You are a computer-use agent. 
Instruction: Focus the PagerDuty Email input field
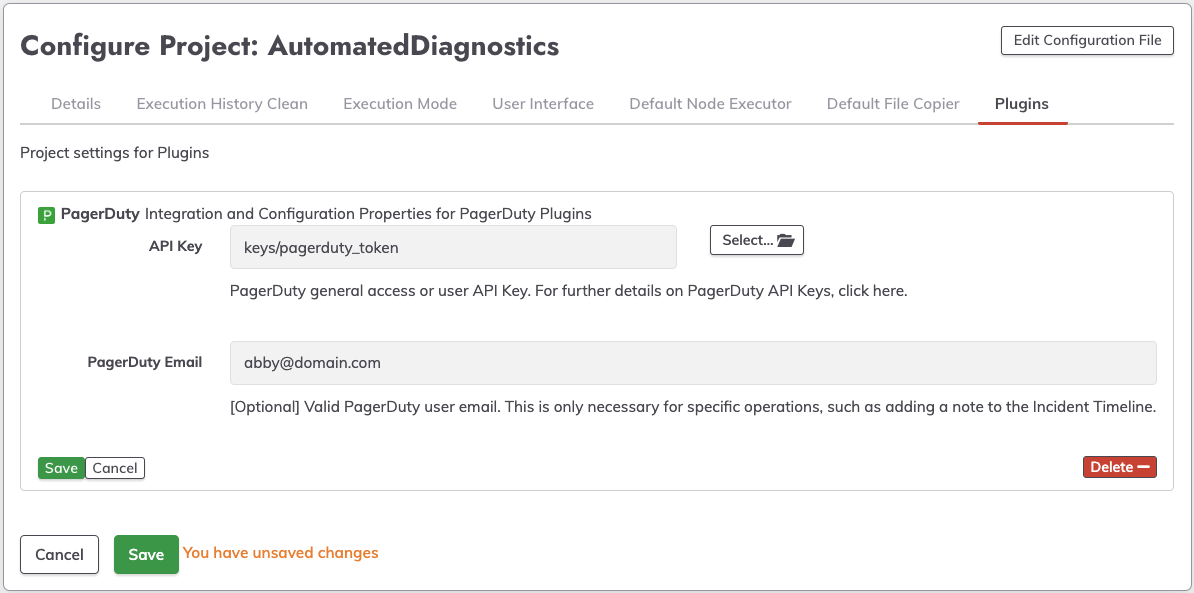coord(693,364)
